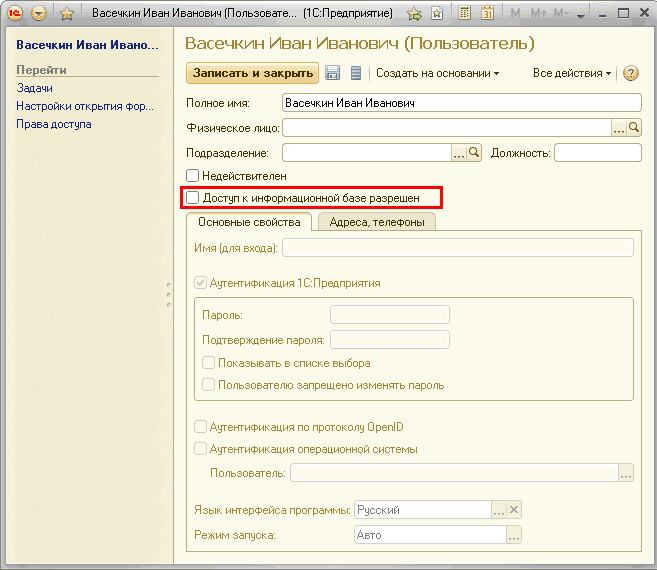657x570 pixels.
Task: Open the calendar icon in title bar
Action: (488, 14)
